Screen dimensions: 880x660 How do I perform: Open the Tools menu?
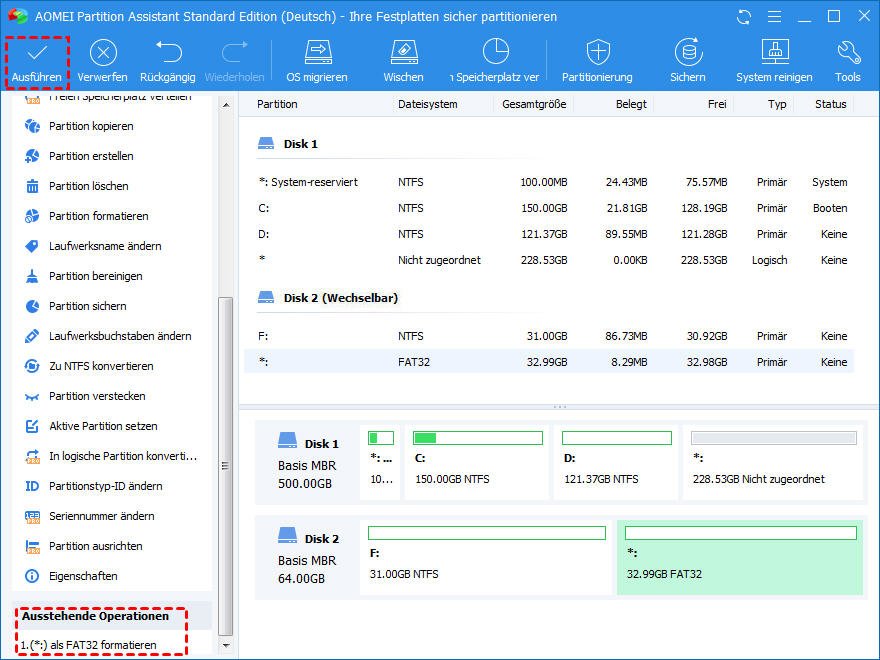click(x=847, y=62)
